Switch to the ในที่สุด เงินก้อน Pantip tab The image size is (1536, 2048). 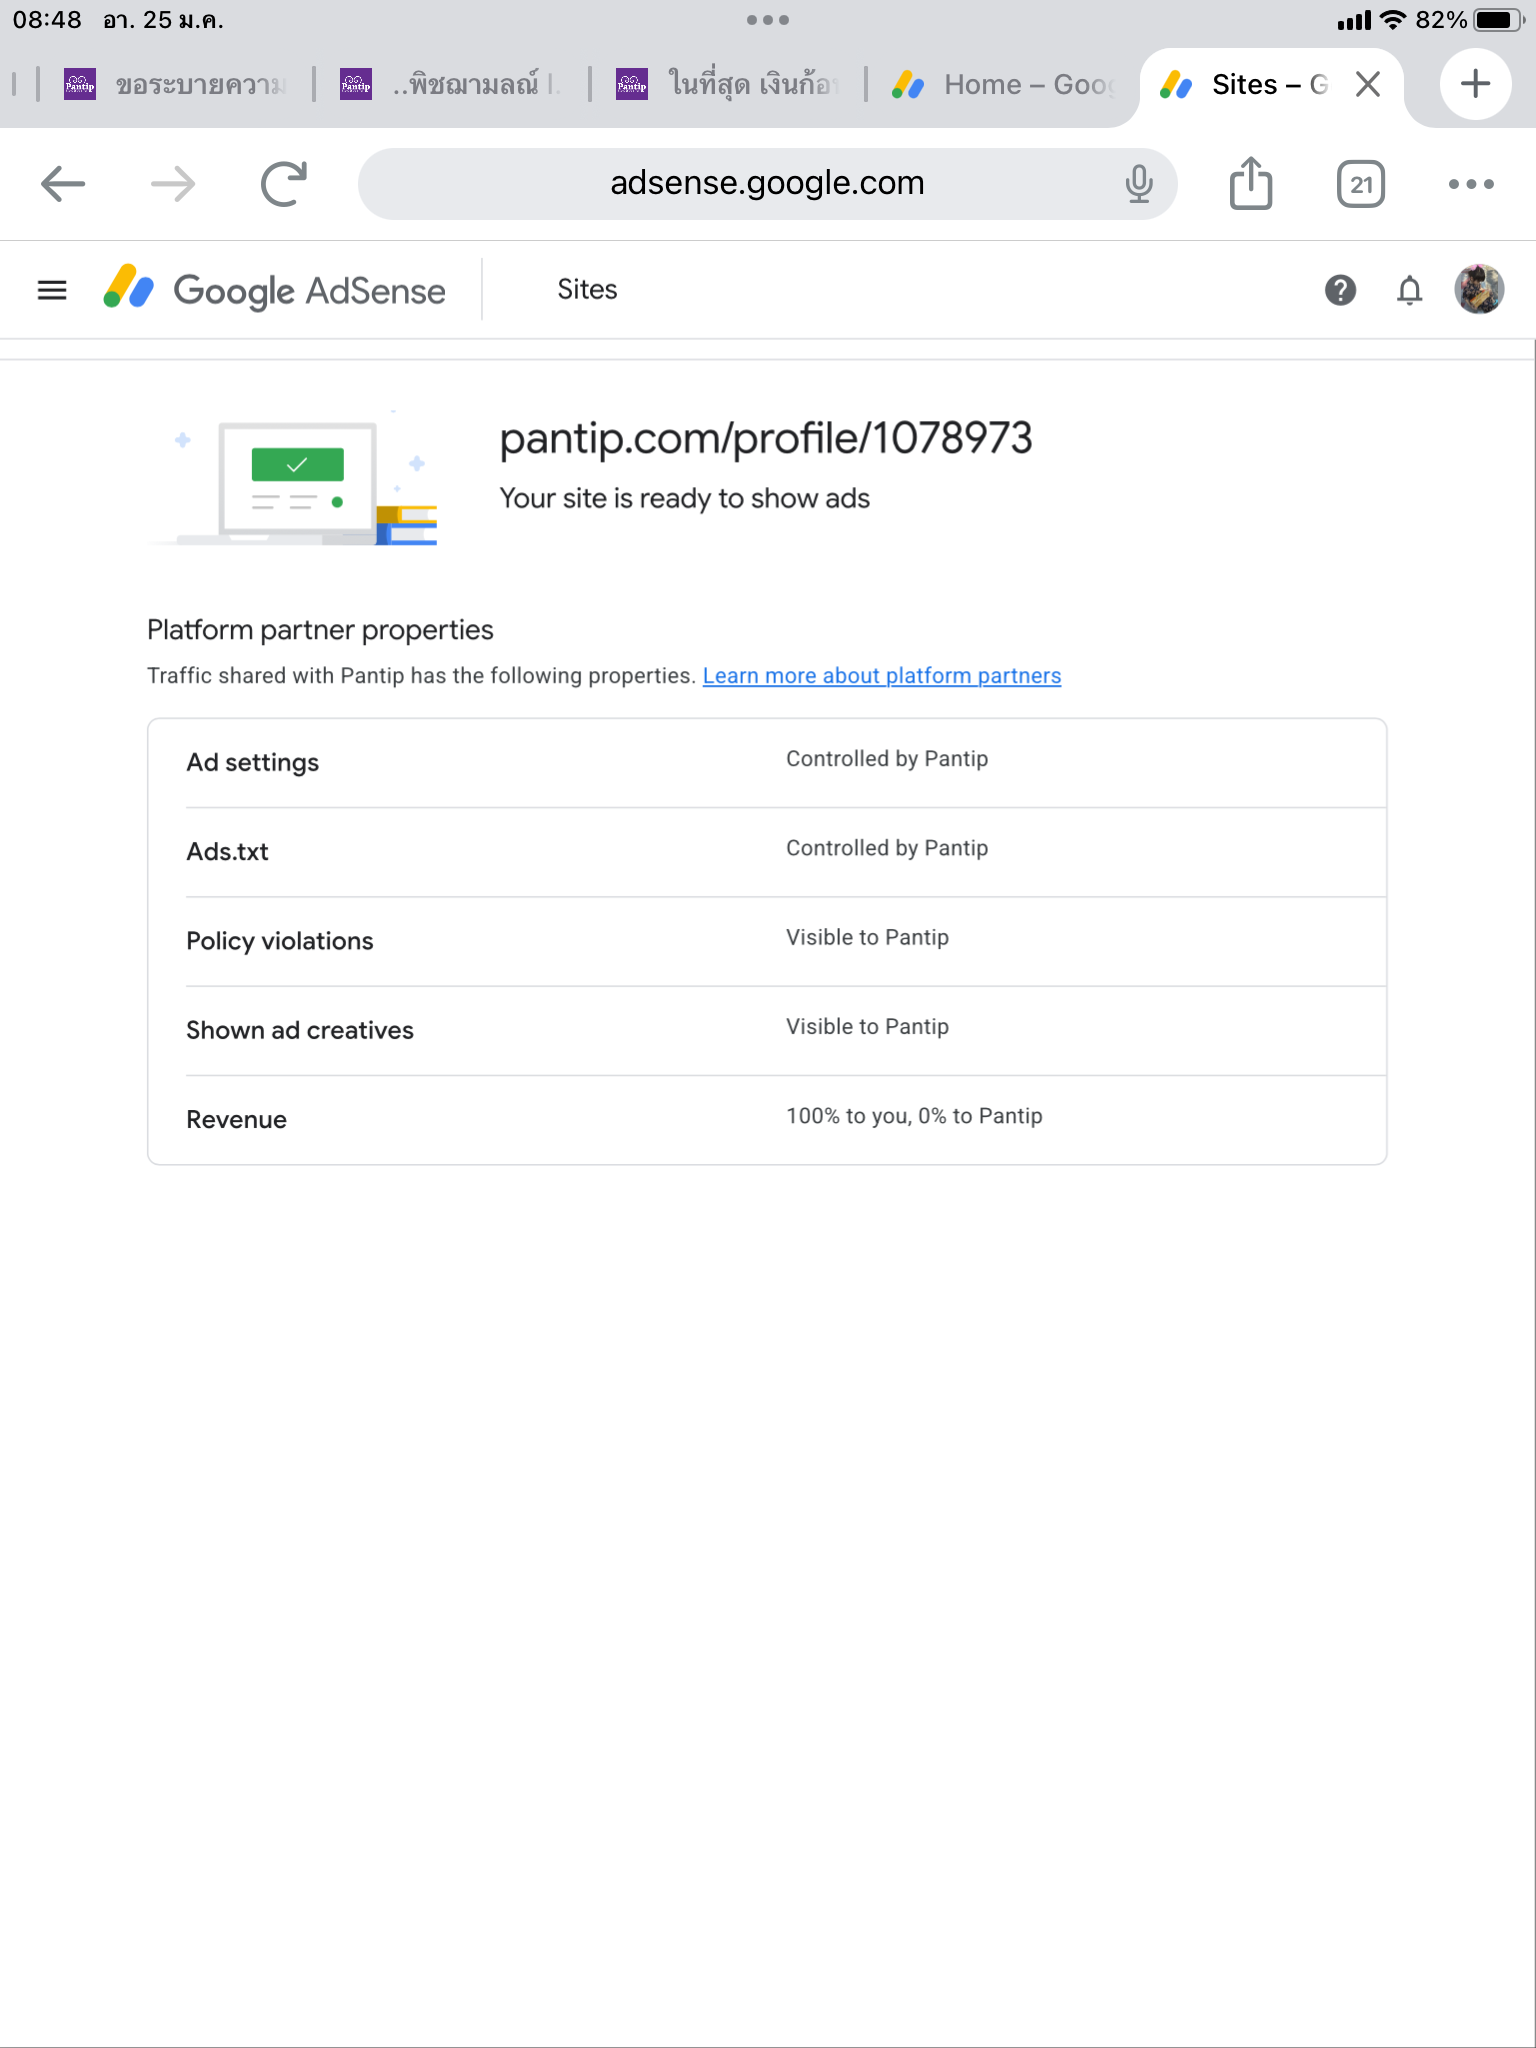click(728, 85)
